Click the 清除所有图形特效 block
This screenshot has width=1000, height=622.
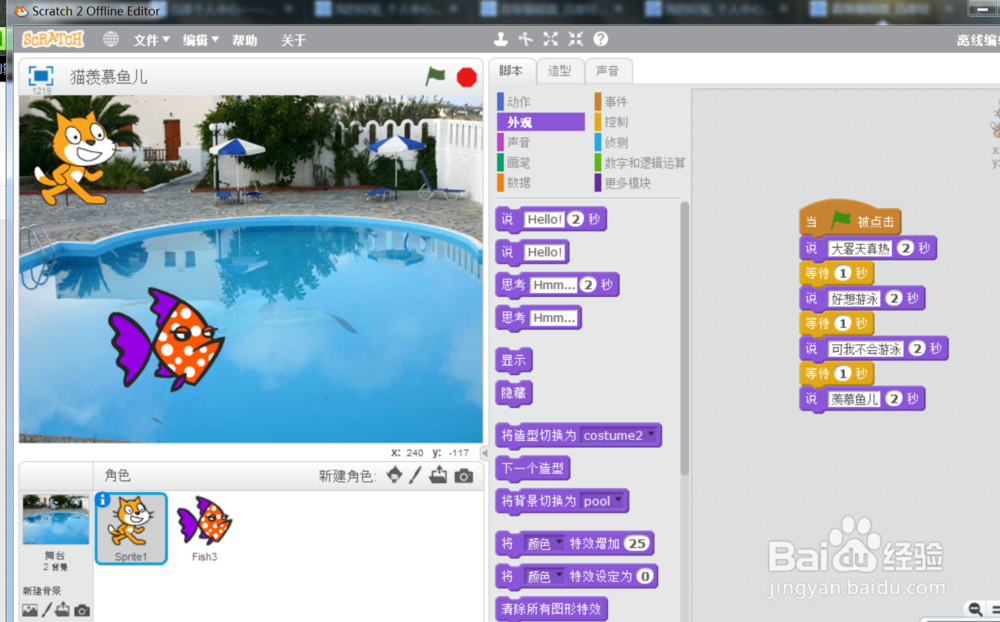[x=551, y=609]
